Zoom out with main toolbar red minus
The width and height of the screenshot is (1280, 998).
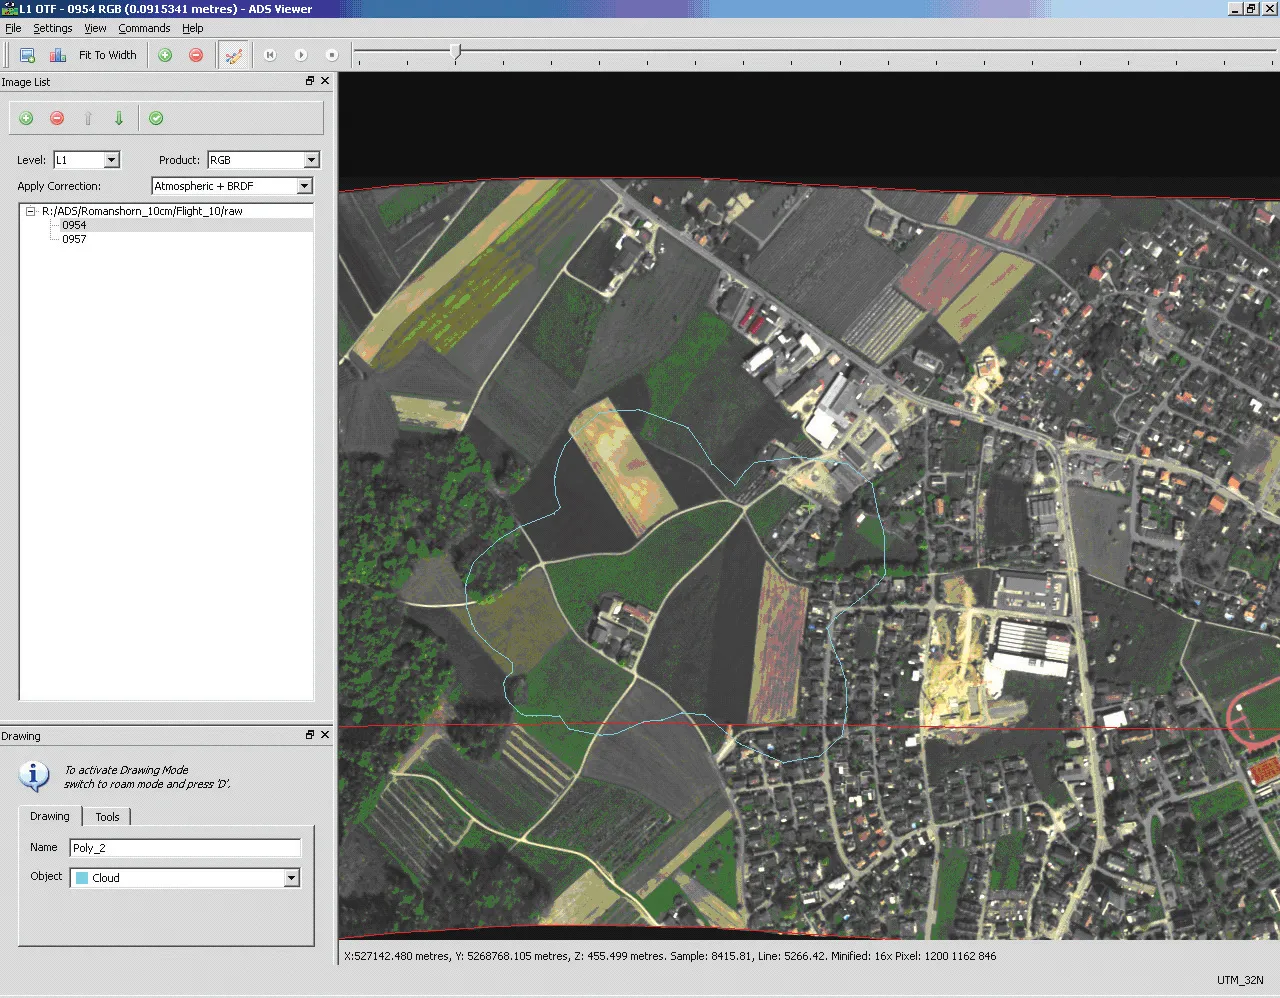(x=196, y=55)
